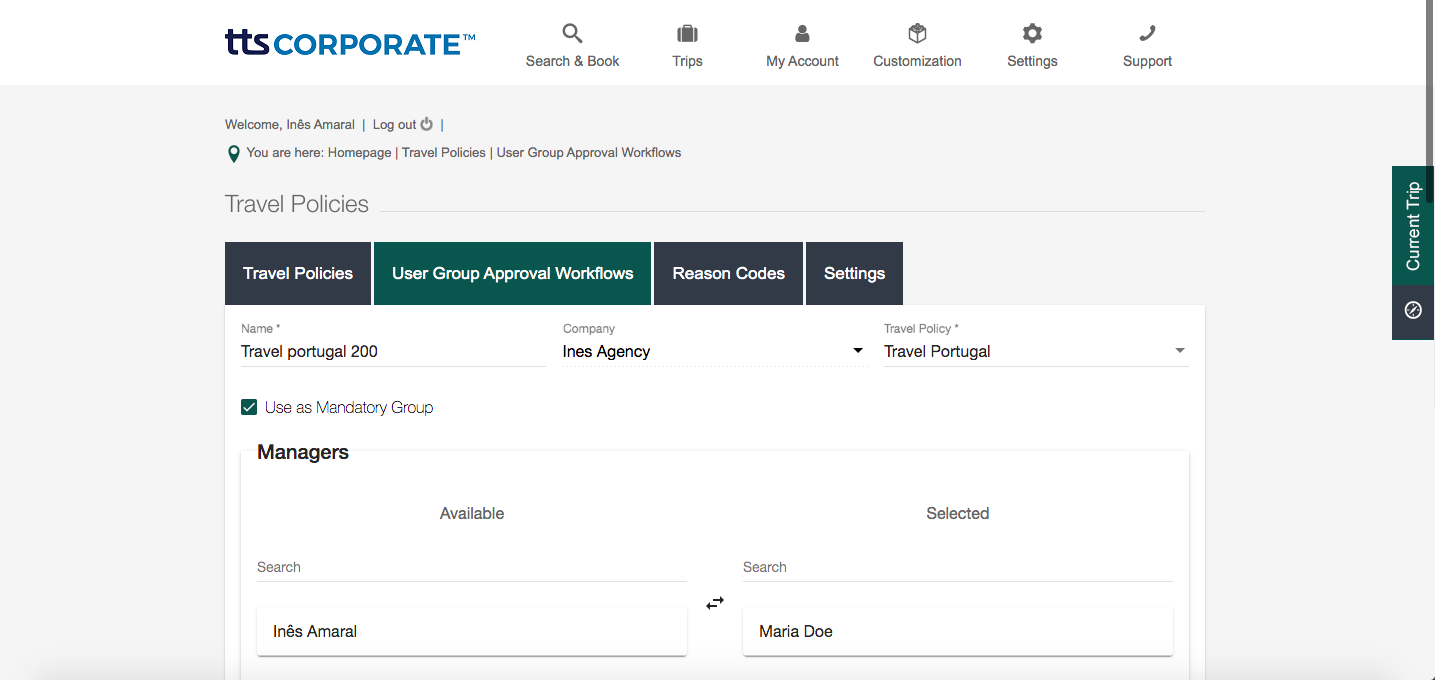The height and width of the screenshot is (680, 1435).
Task: Click the Log out power icon
Action: click(x=427, y=125)
